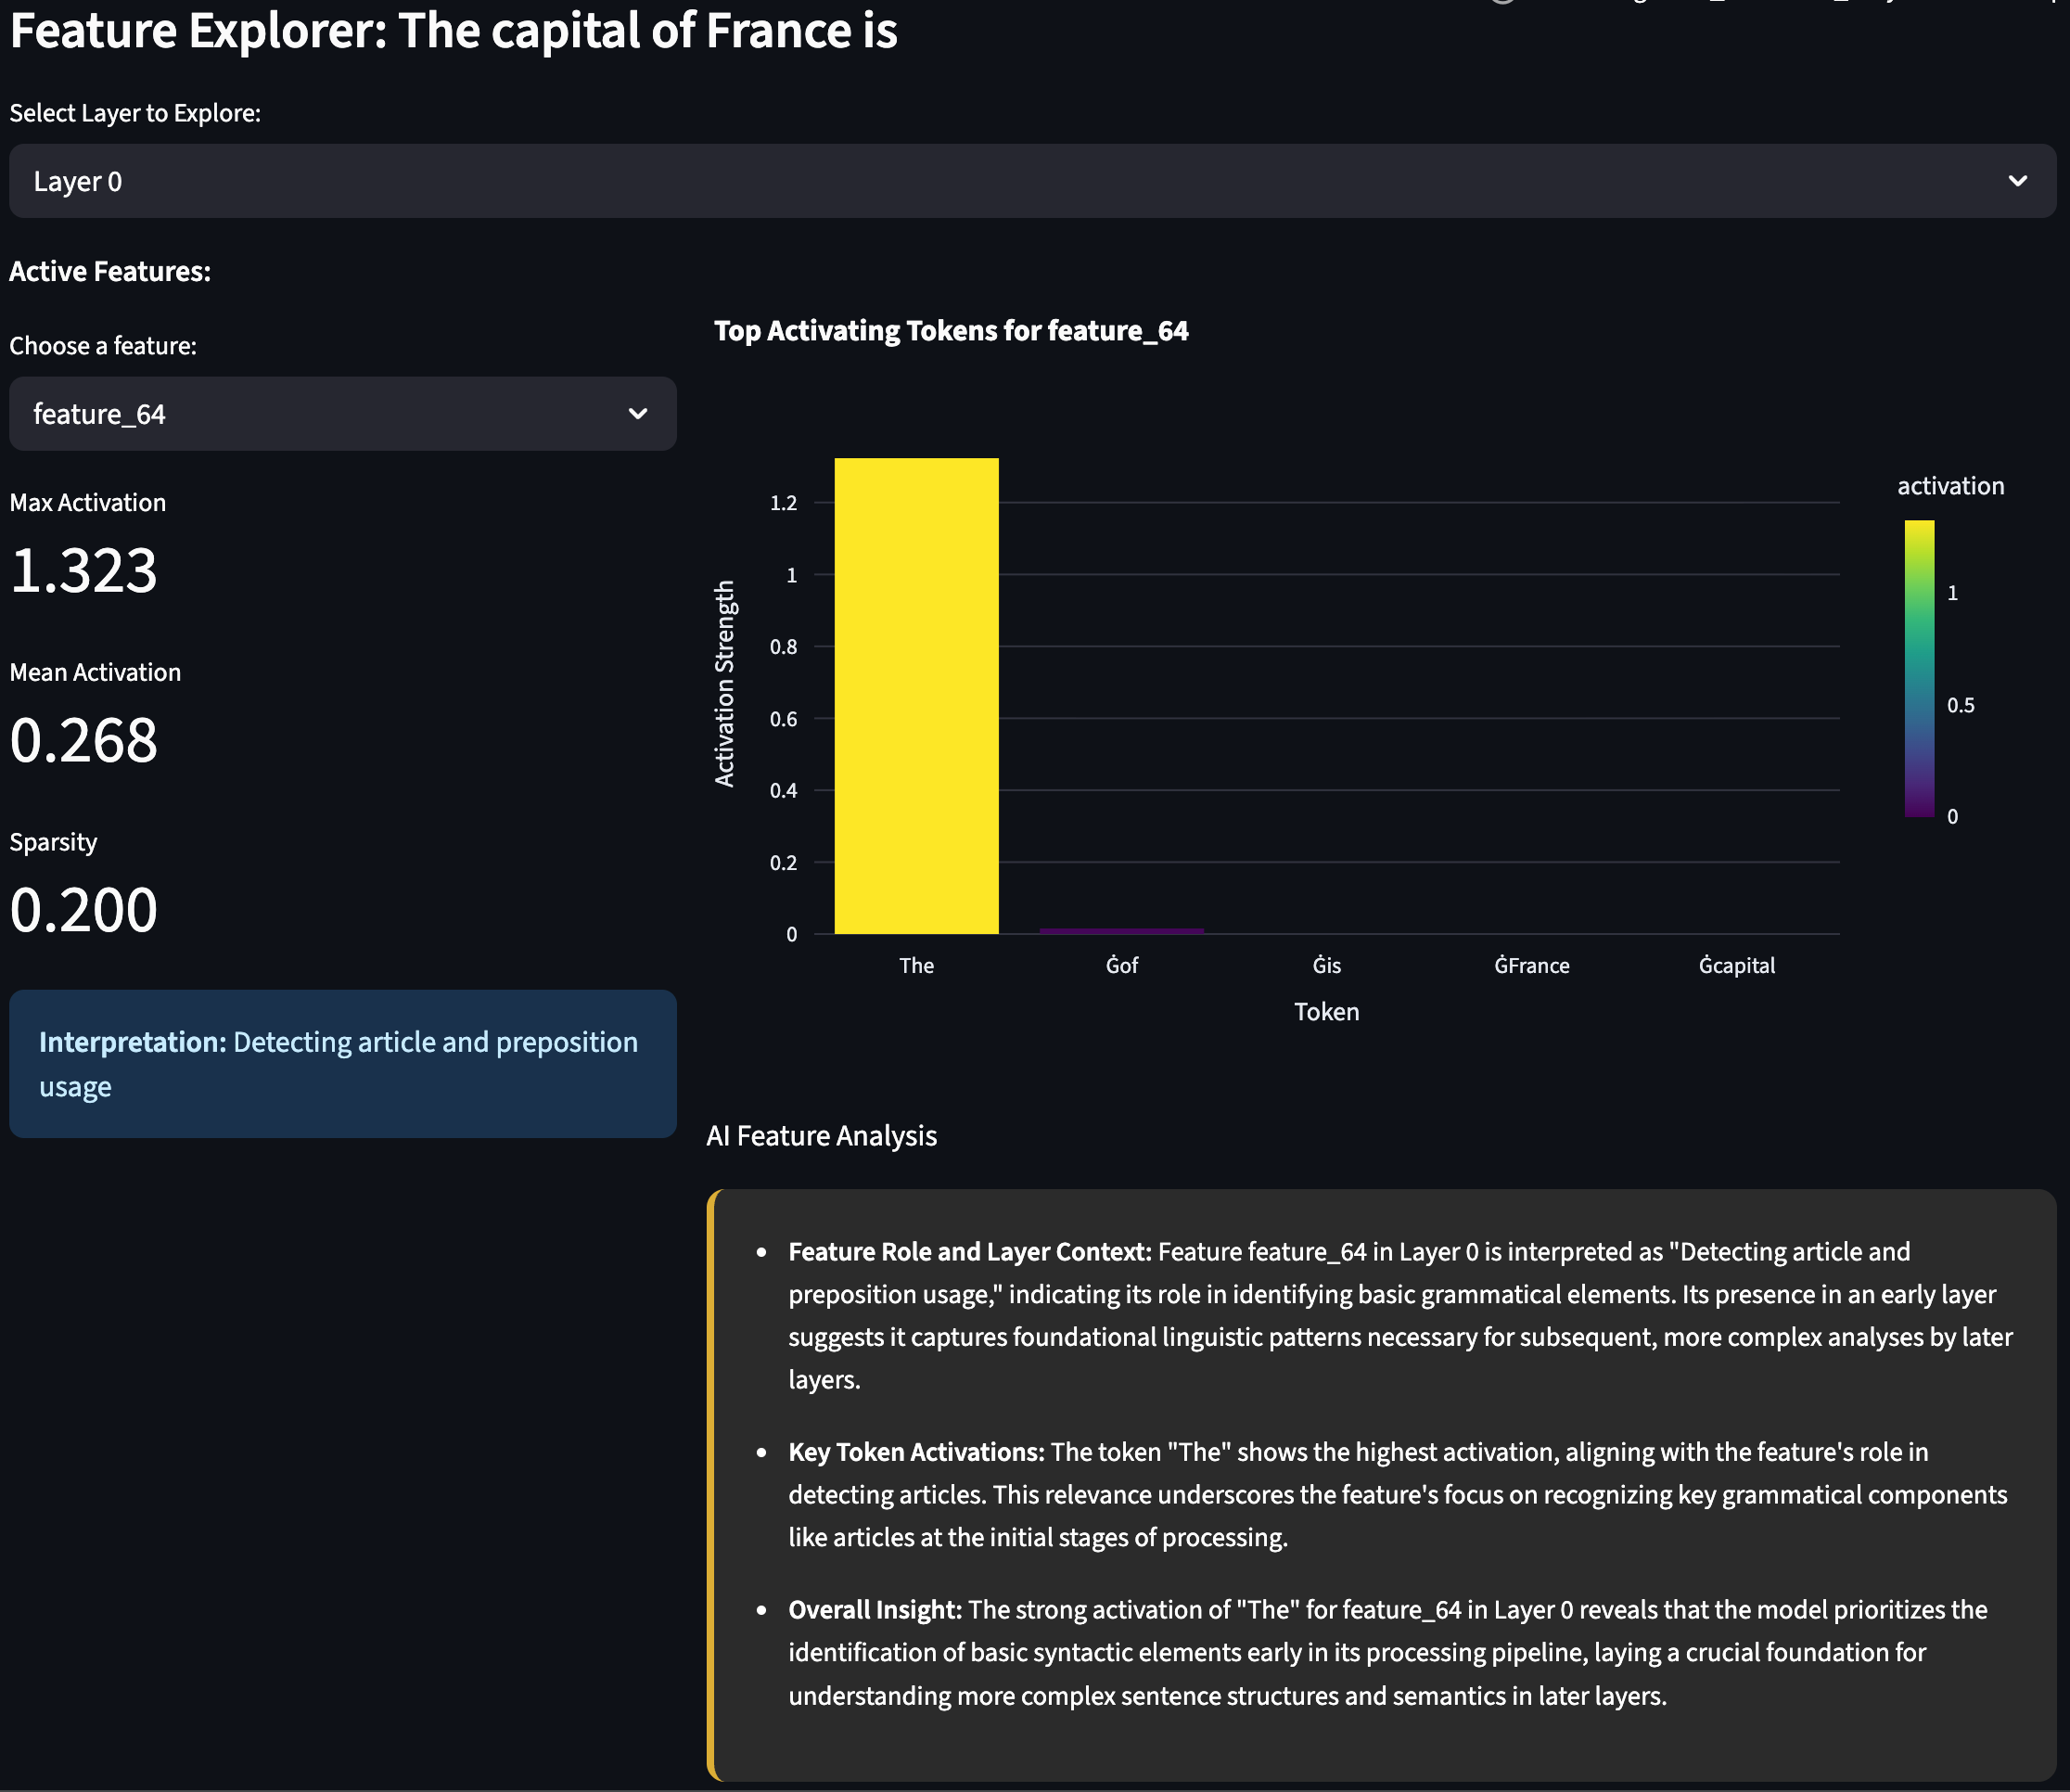This screenshot has height=1792, width=2070.
Task: Click the "Key Token Activations" bullet text
Action: coord(916,1452)
